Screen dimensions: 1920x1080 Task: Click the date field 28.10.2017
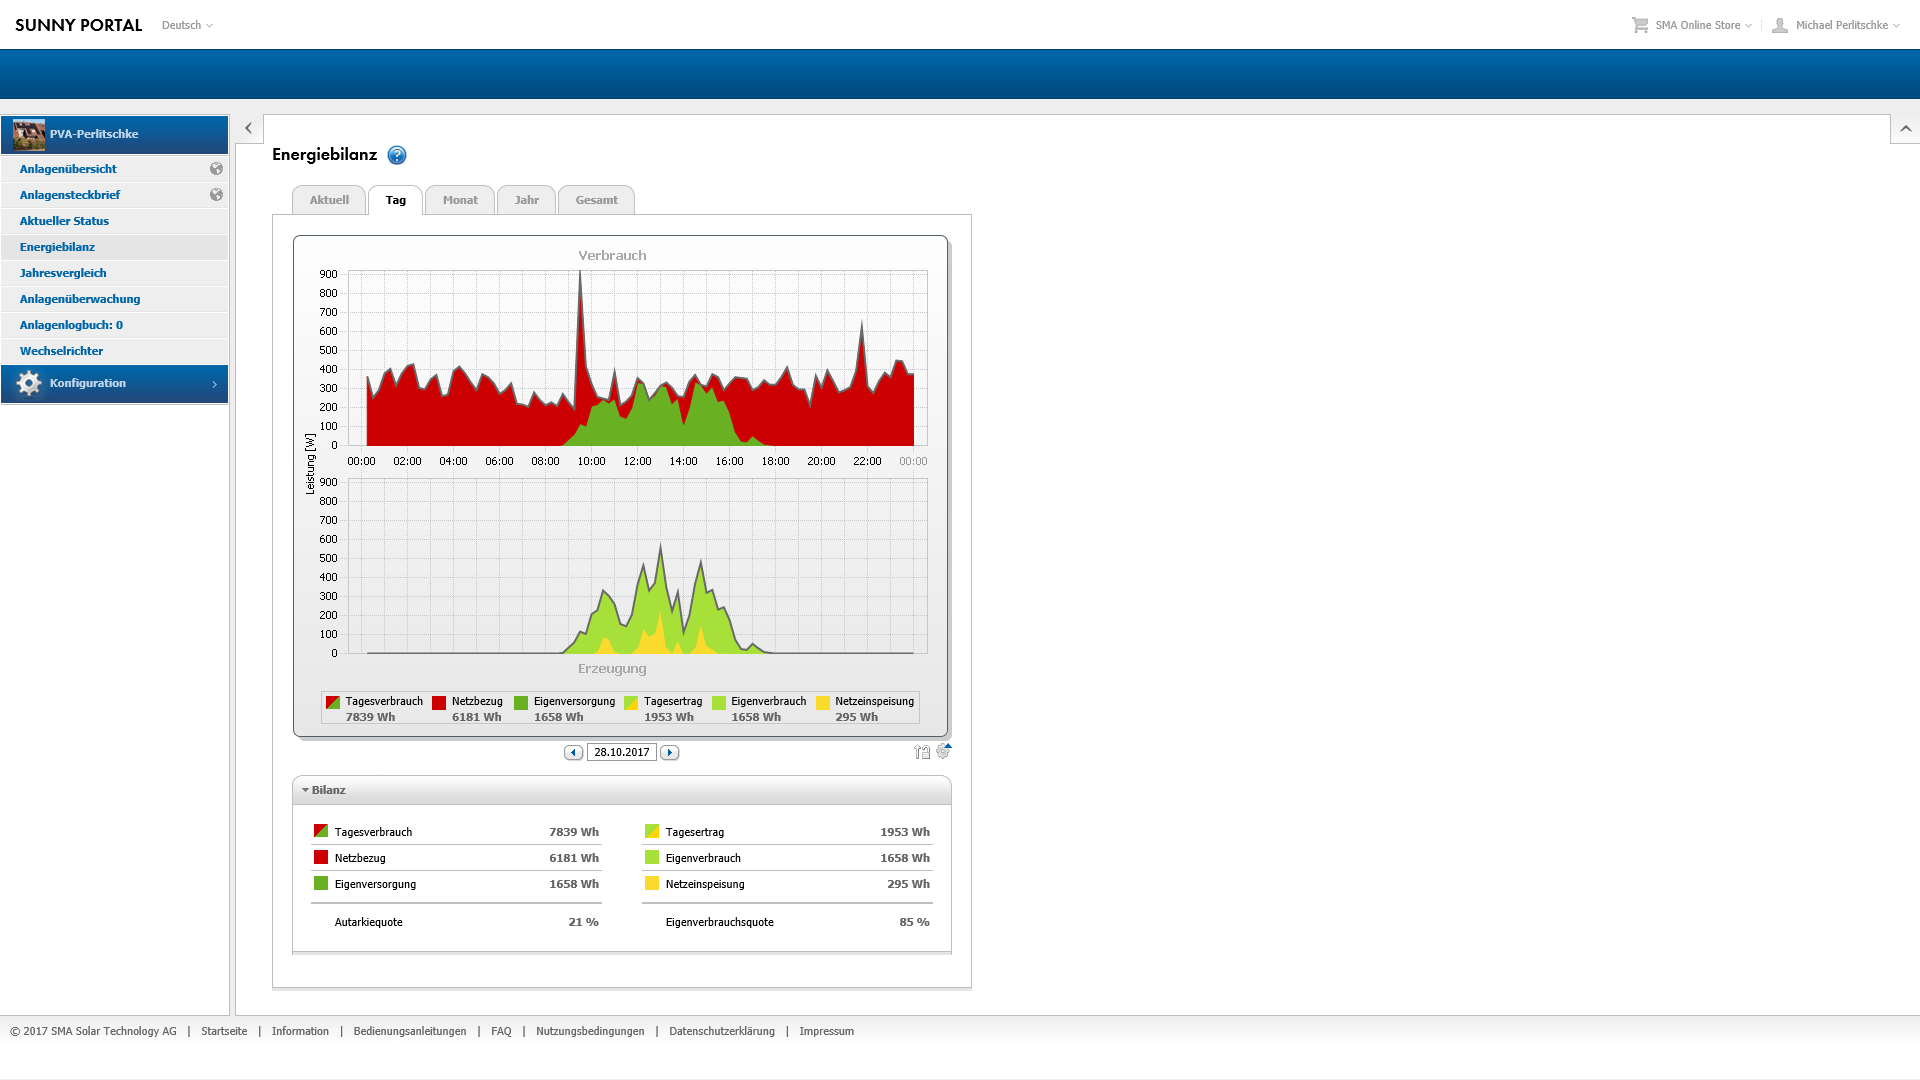click(x=621, y=752)
